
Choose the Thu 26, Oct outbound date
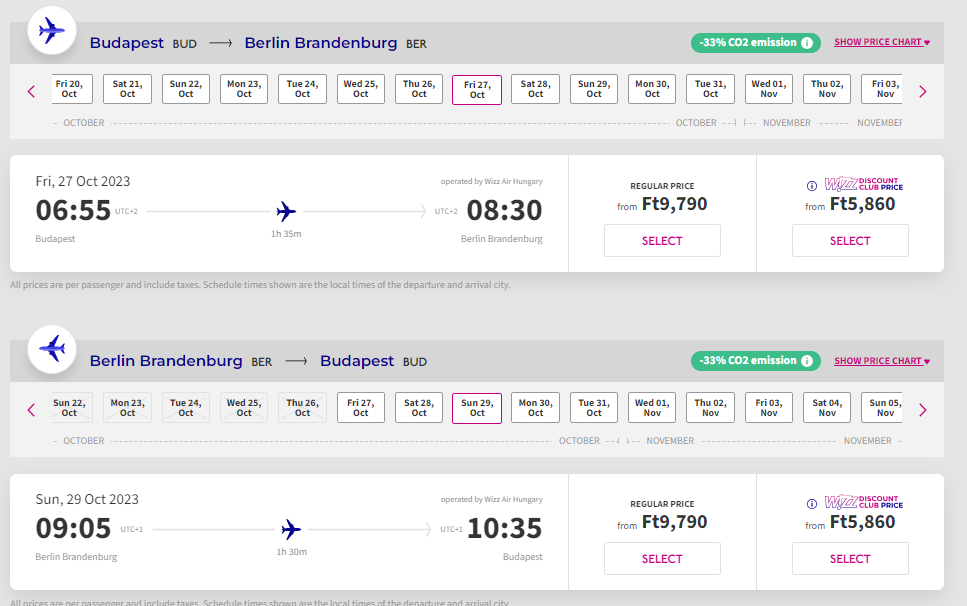pyautogui.click(x=419, y=89)
